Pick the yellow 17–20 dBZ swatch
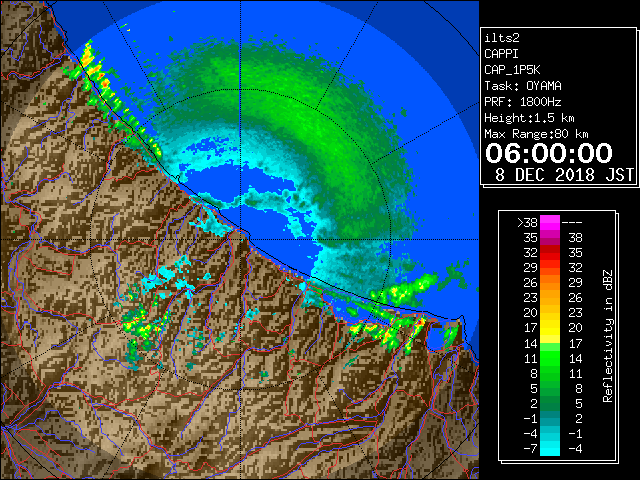This screenshot has width=640, height=480. [550, 328]
